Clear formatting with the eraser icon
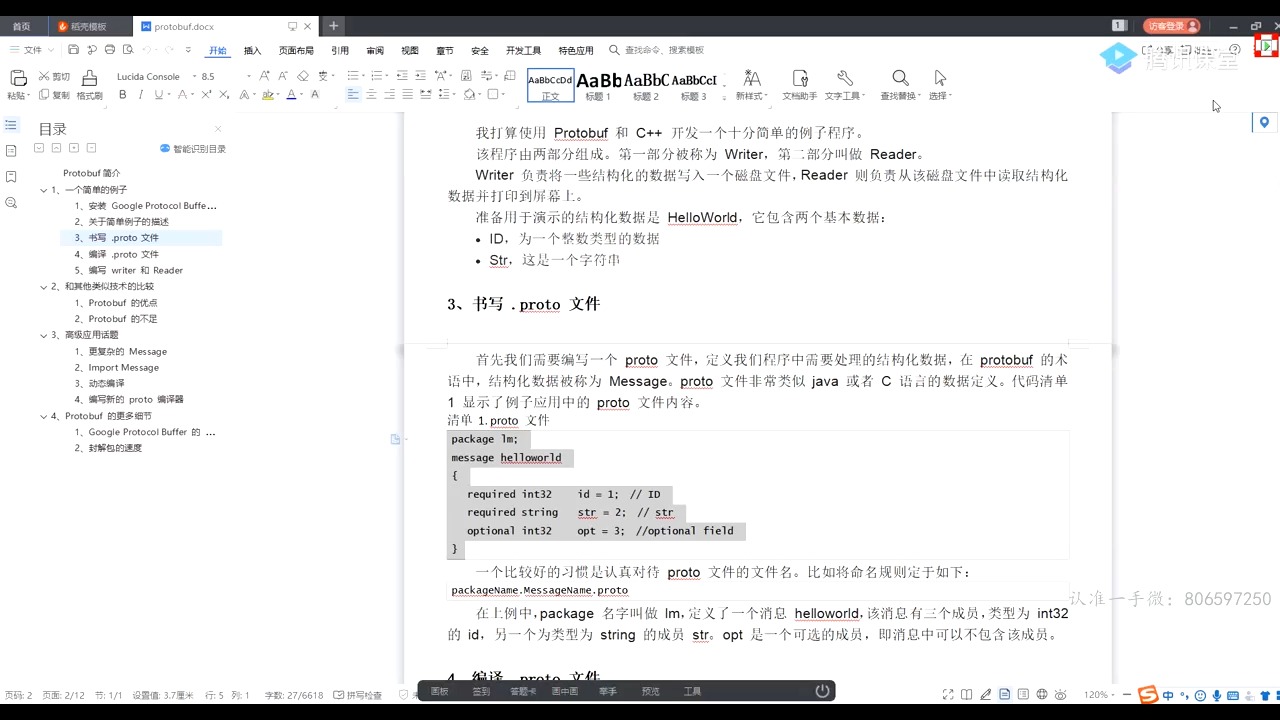 (303, 76)
